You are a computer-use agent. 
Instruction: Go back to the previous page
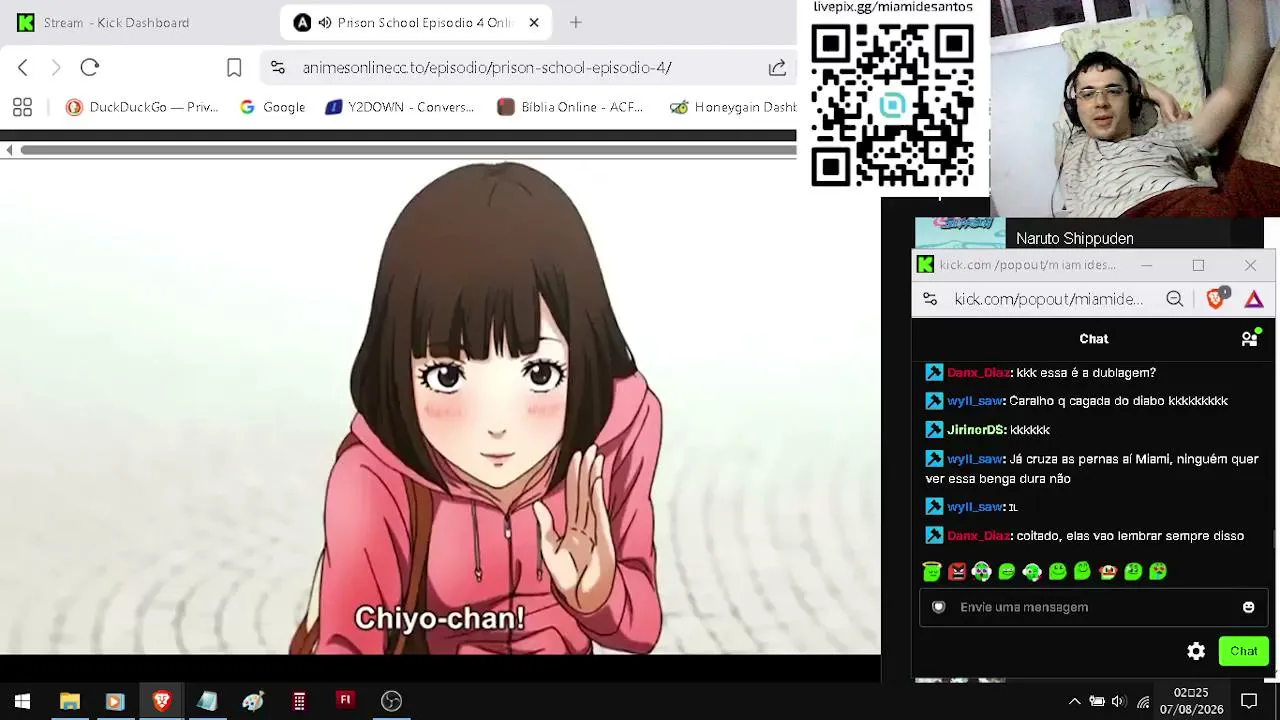tap(23, 67)
